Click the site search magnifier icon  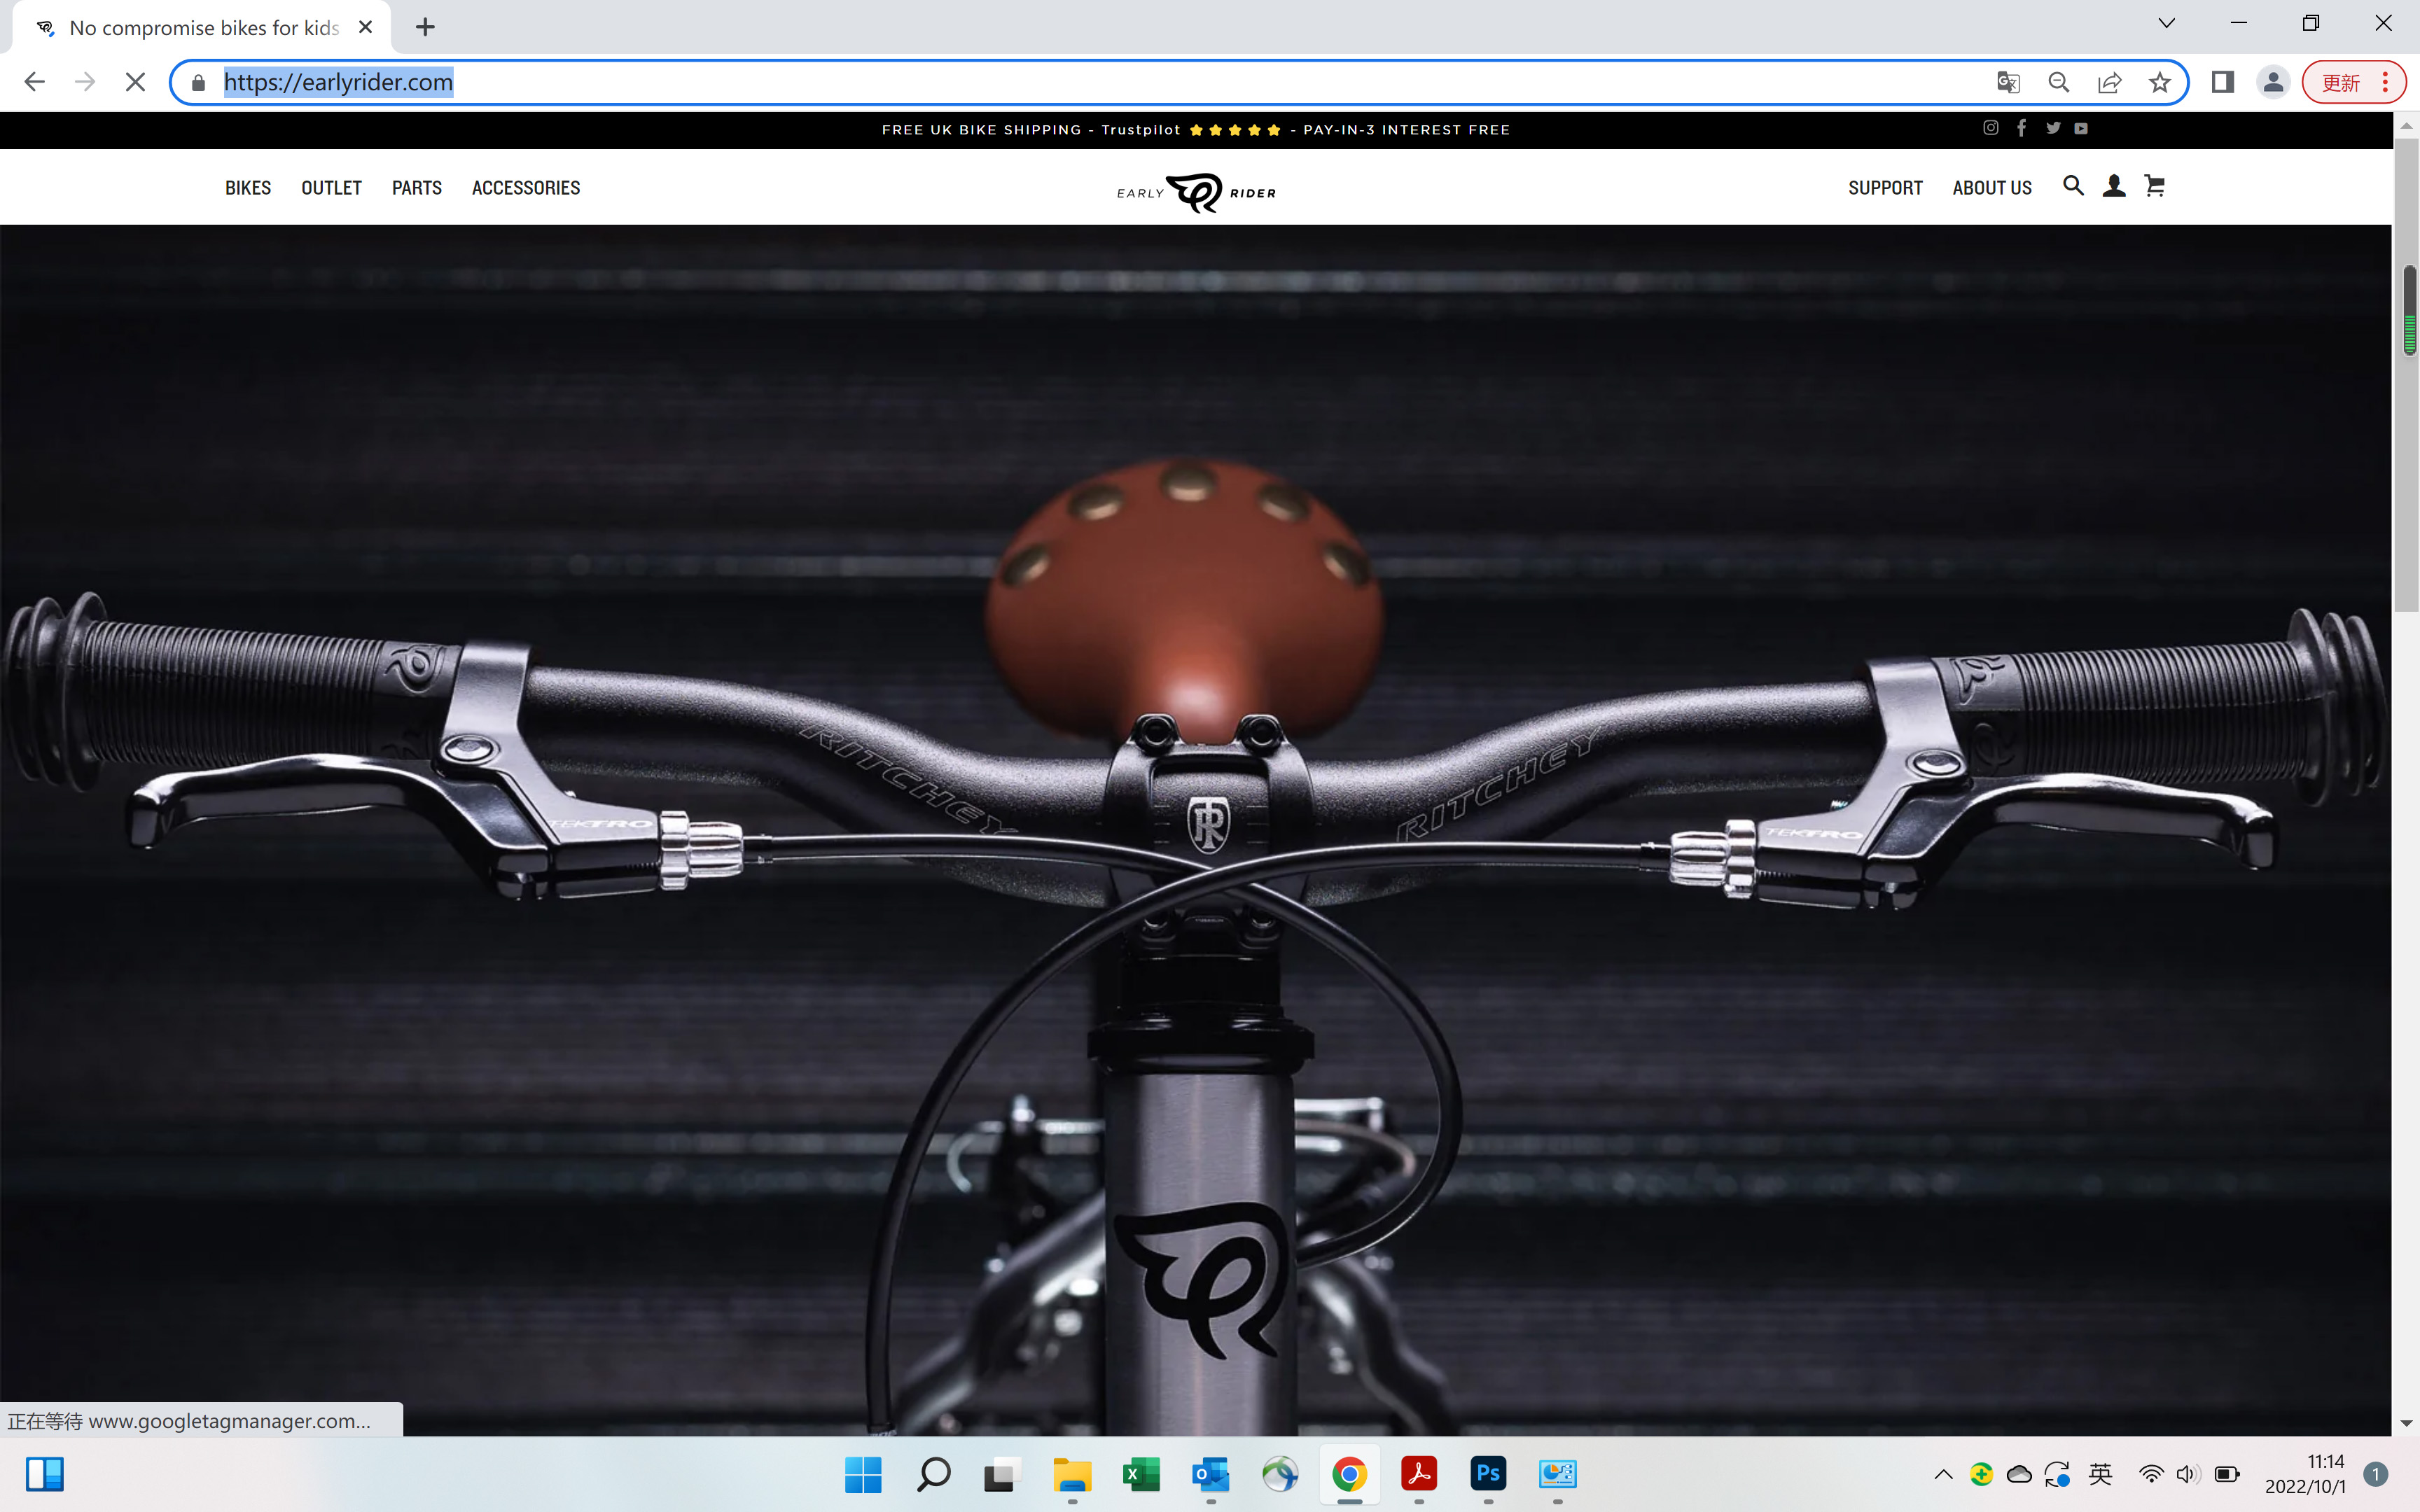pyautogui.click(x=2073, y=186)
